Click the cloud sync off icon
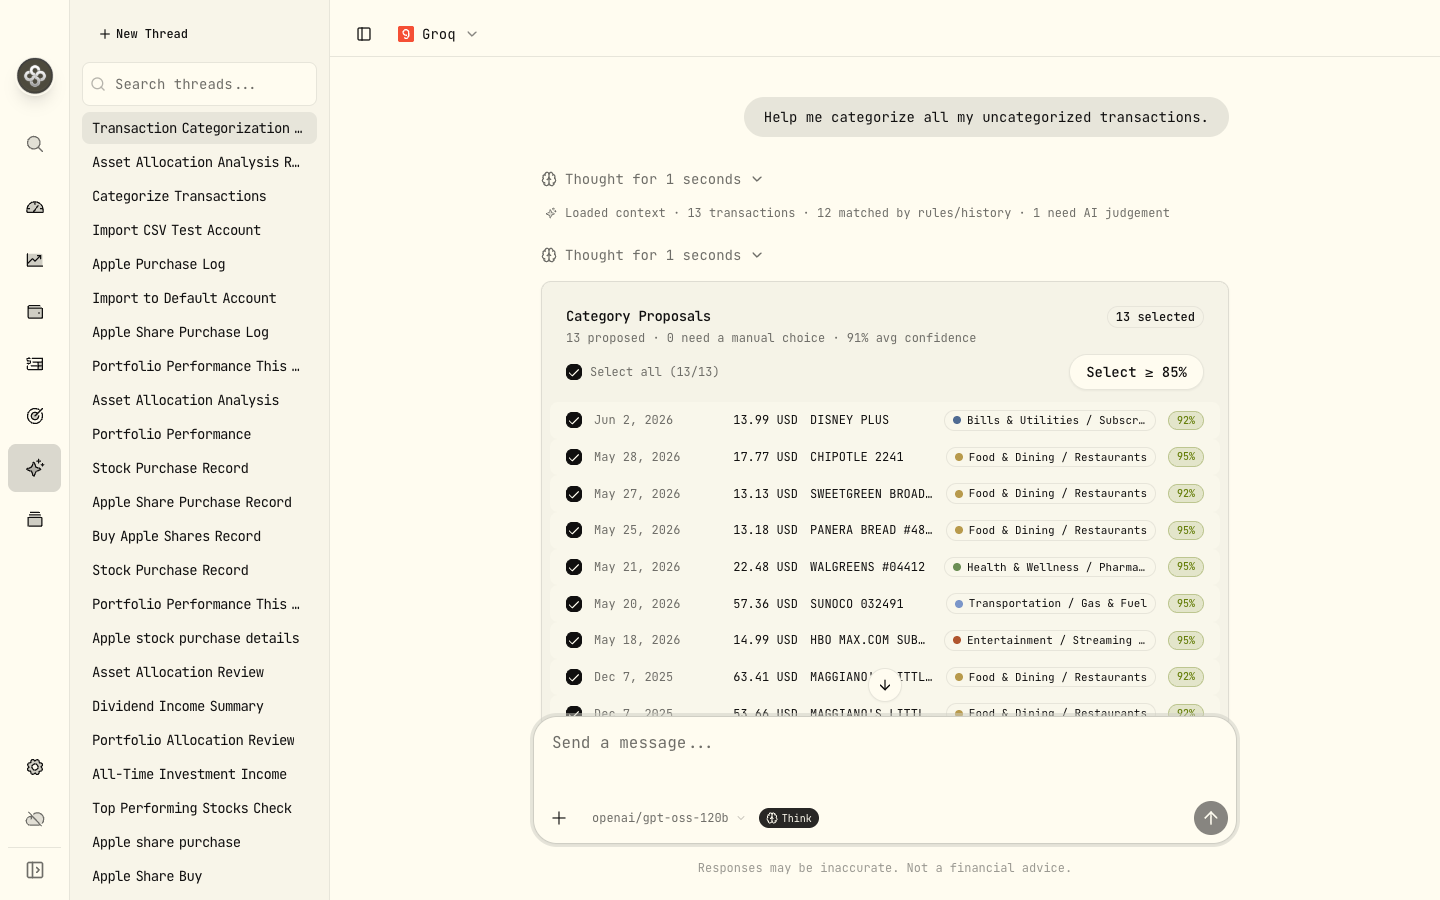Screen dimensions: 1440x900 (x=35, y=819)
